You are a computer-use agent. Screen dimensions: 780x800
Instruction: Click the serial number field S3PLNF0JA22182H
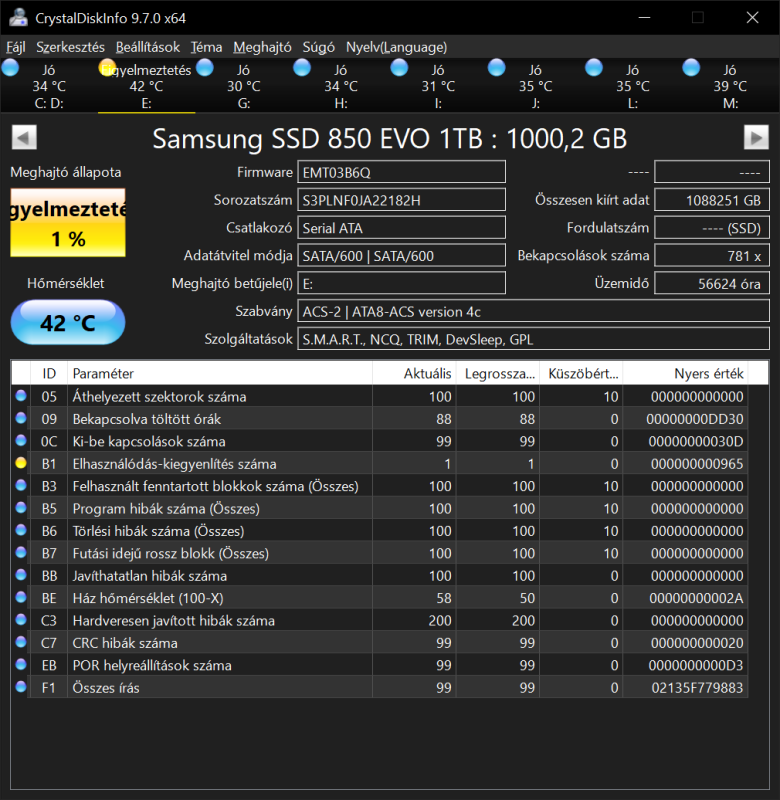pyautogui.click(x=401, y=200)
